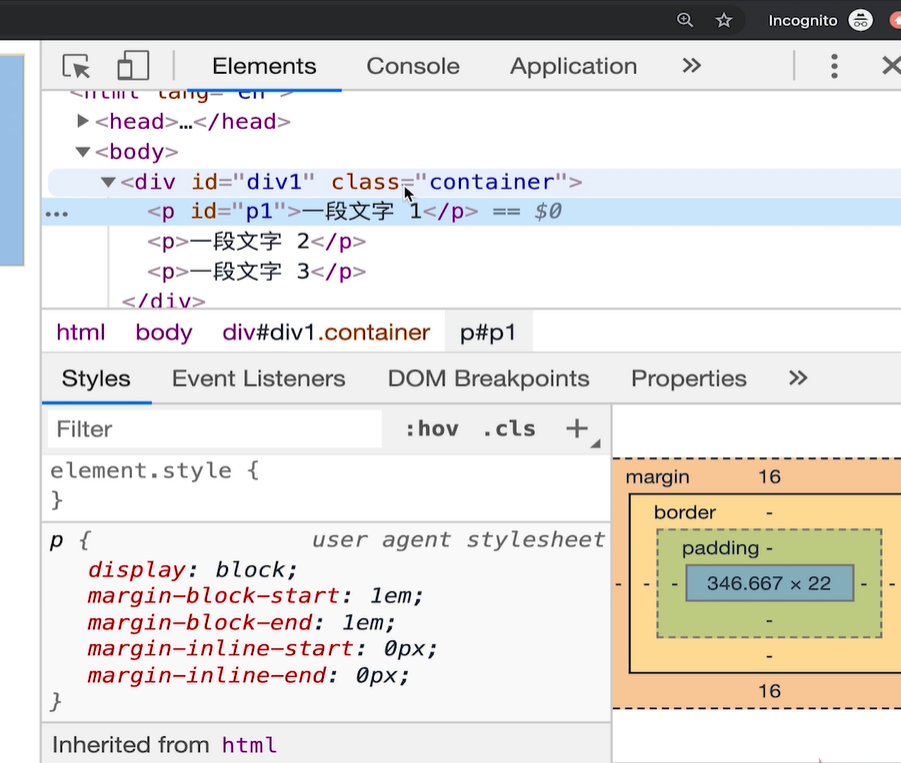Select div#div1.container in the breadcrumb
The image size is (901, 763).
[x=326, y=332]
